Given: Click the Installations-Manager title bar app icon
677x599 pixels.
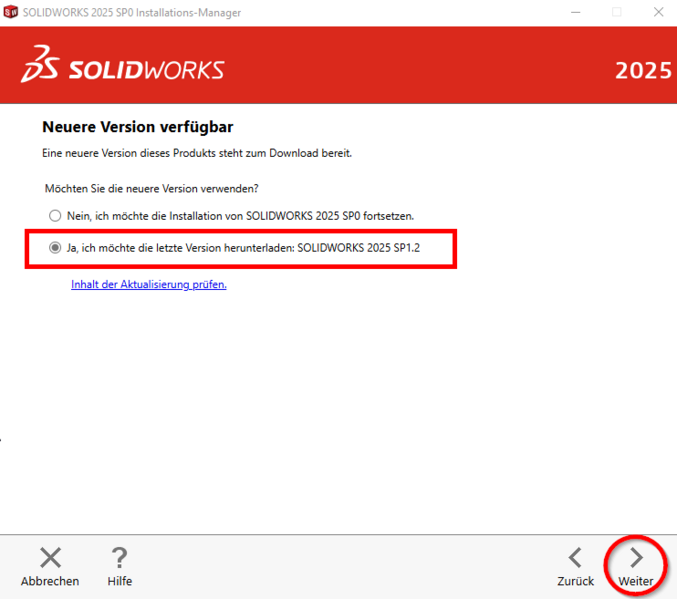Looking at the screenshot, I should [x=12, y=12].
